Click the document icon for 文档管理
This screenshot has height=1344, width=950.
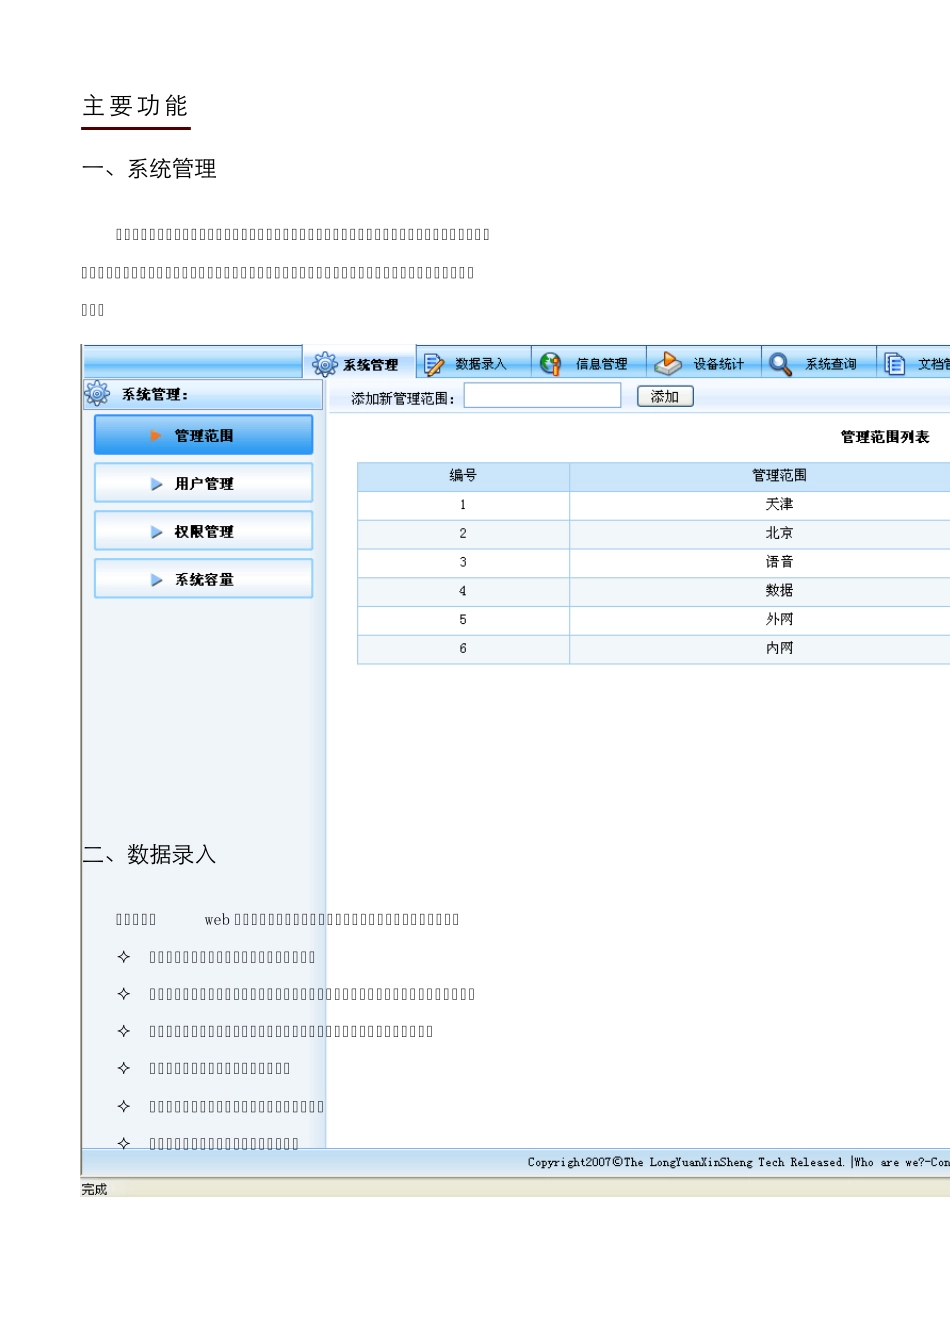[x=895, y=364]
